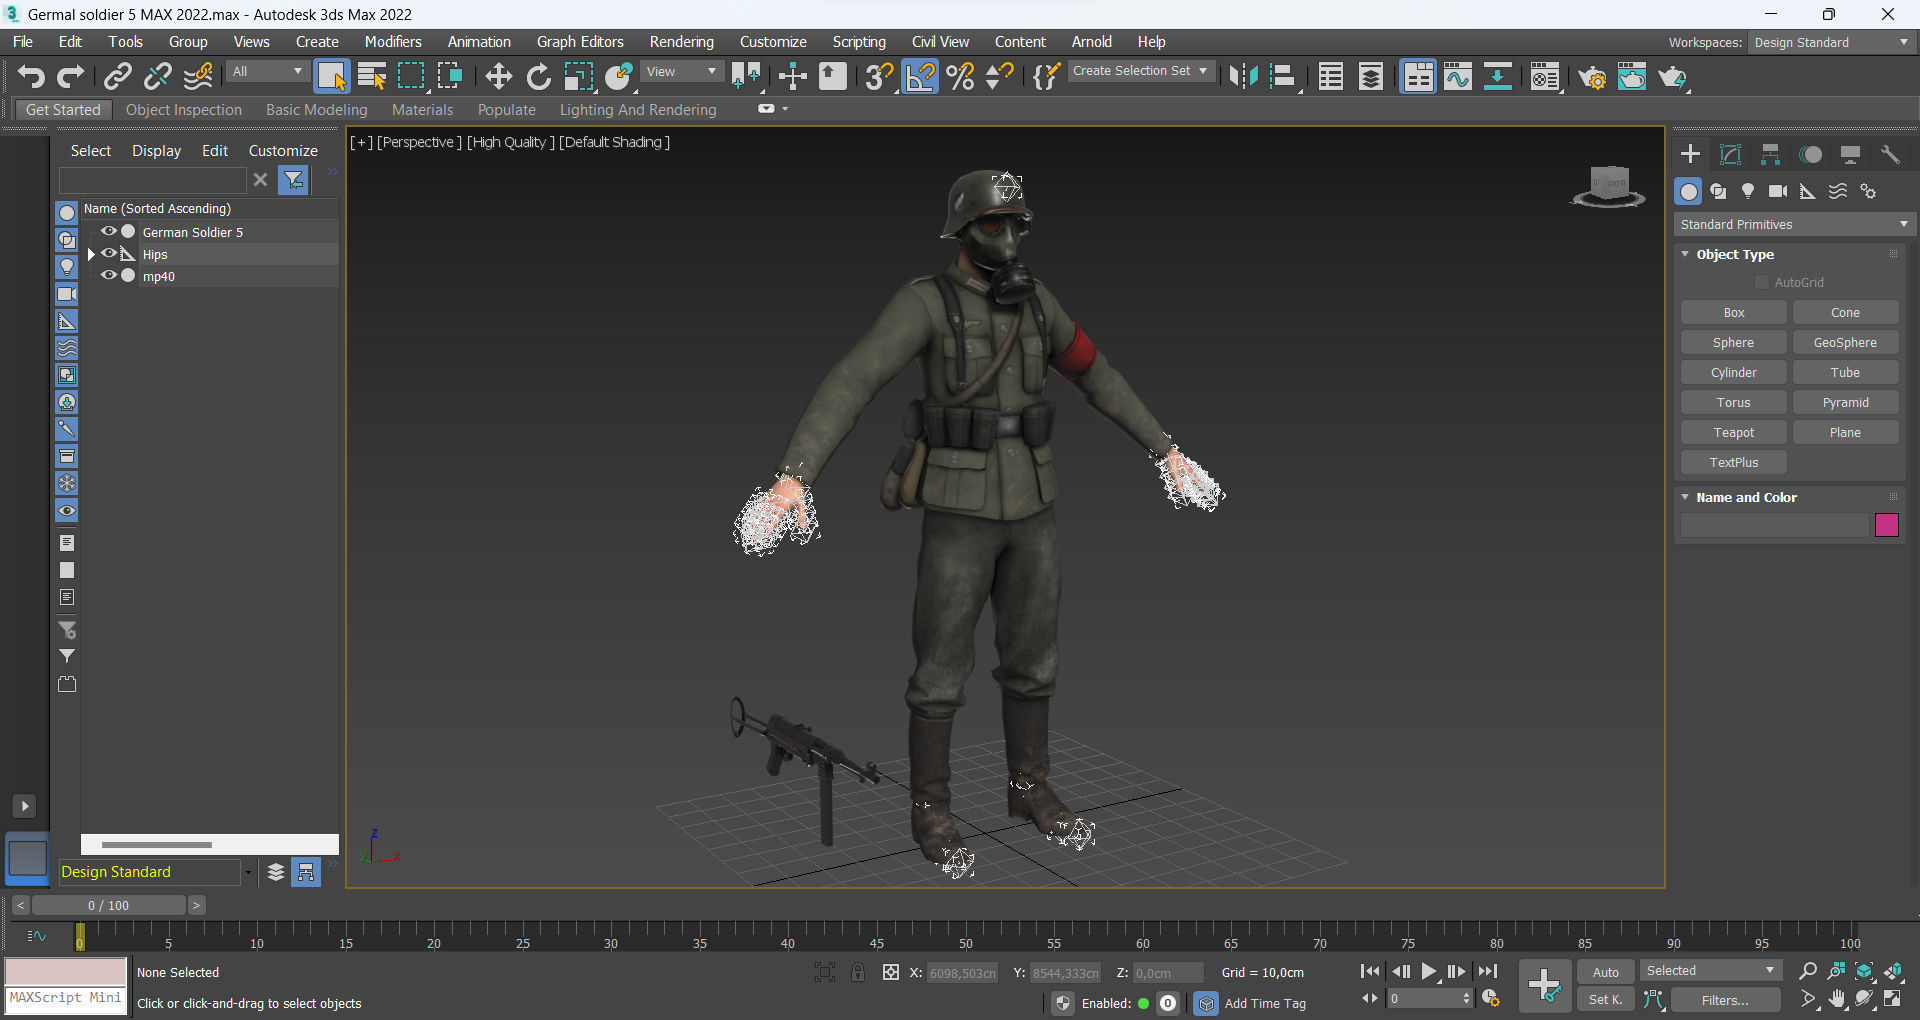This screenshot has width=1920, height=1020.
Task: Open the Motion panel tab
Action: tap(1810, 154)
